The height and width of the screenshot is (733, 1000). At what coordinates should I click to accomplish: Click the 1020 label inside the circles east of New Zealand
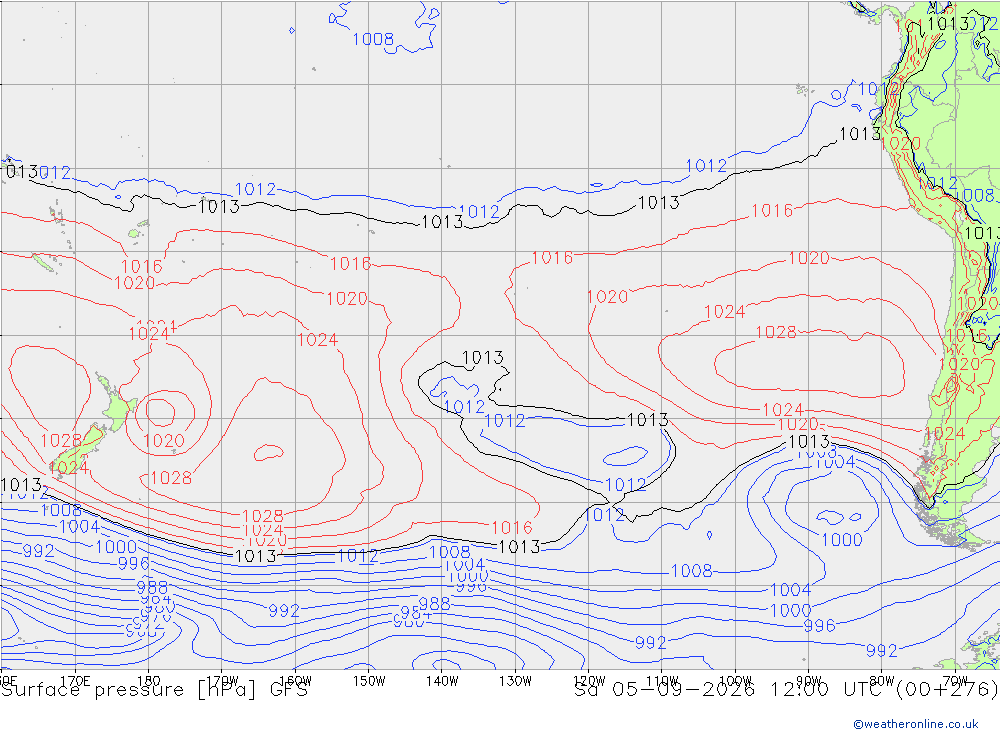click(164, 441)
